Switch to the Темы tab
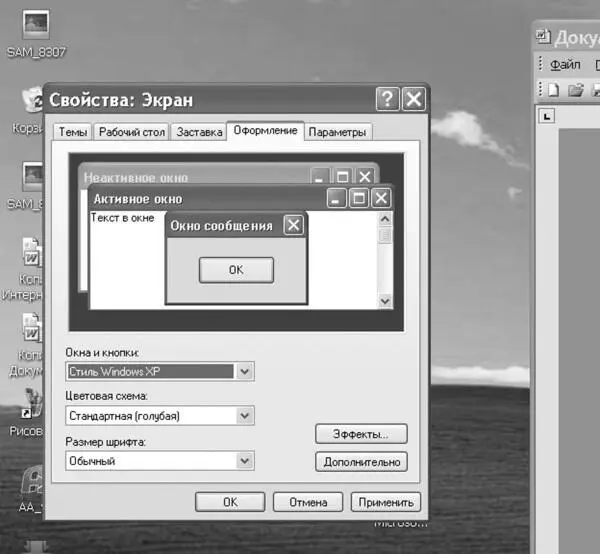The image size is (600, 554). tap(72, 132)
